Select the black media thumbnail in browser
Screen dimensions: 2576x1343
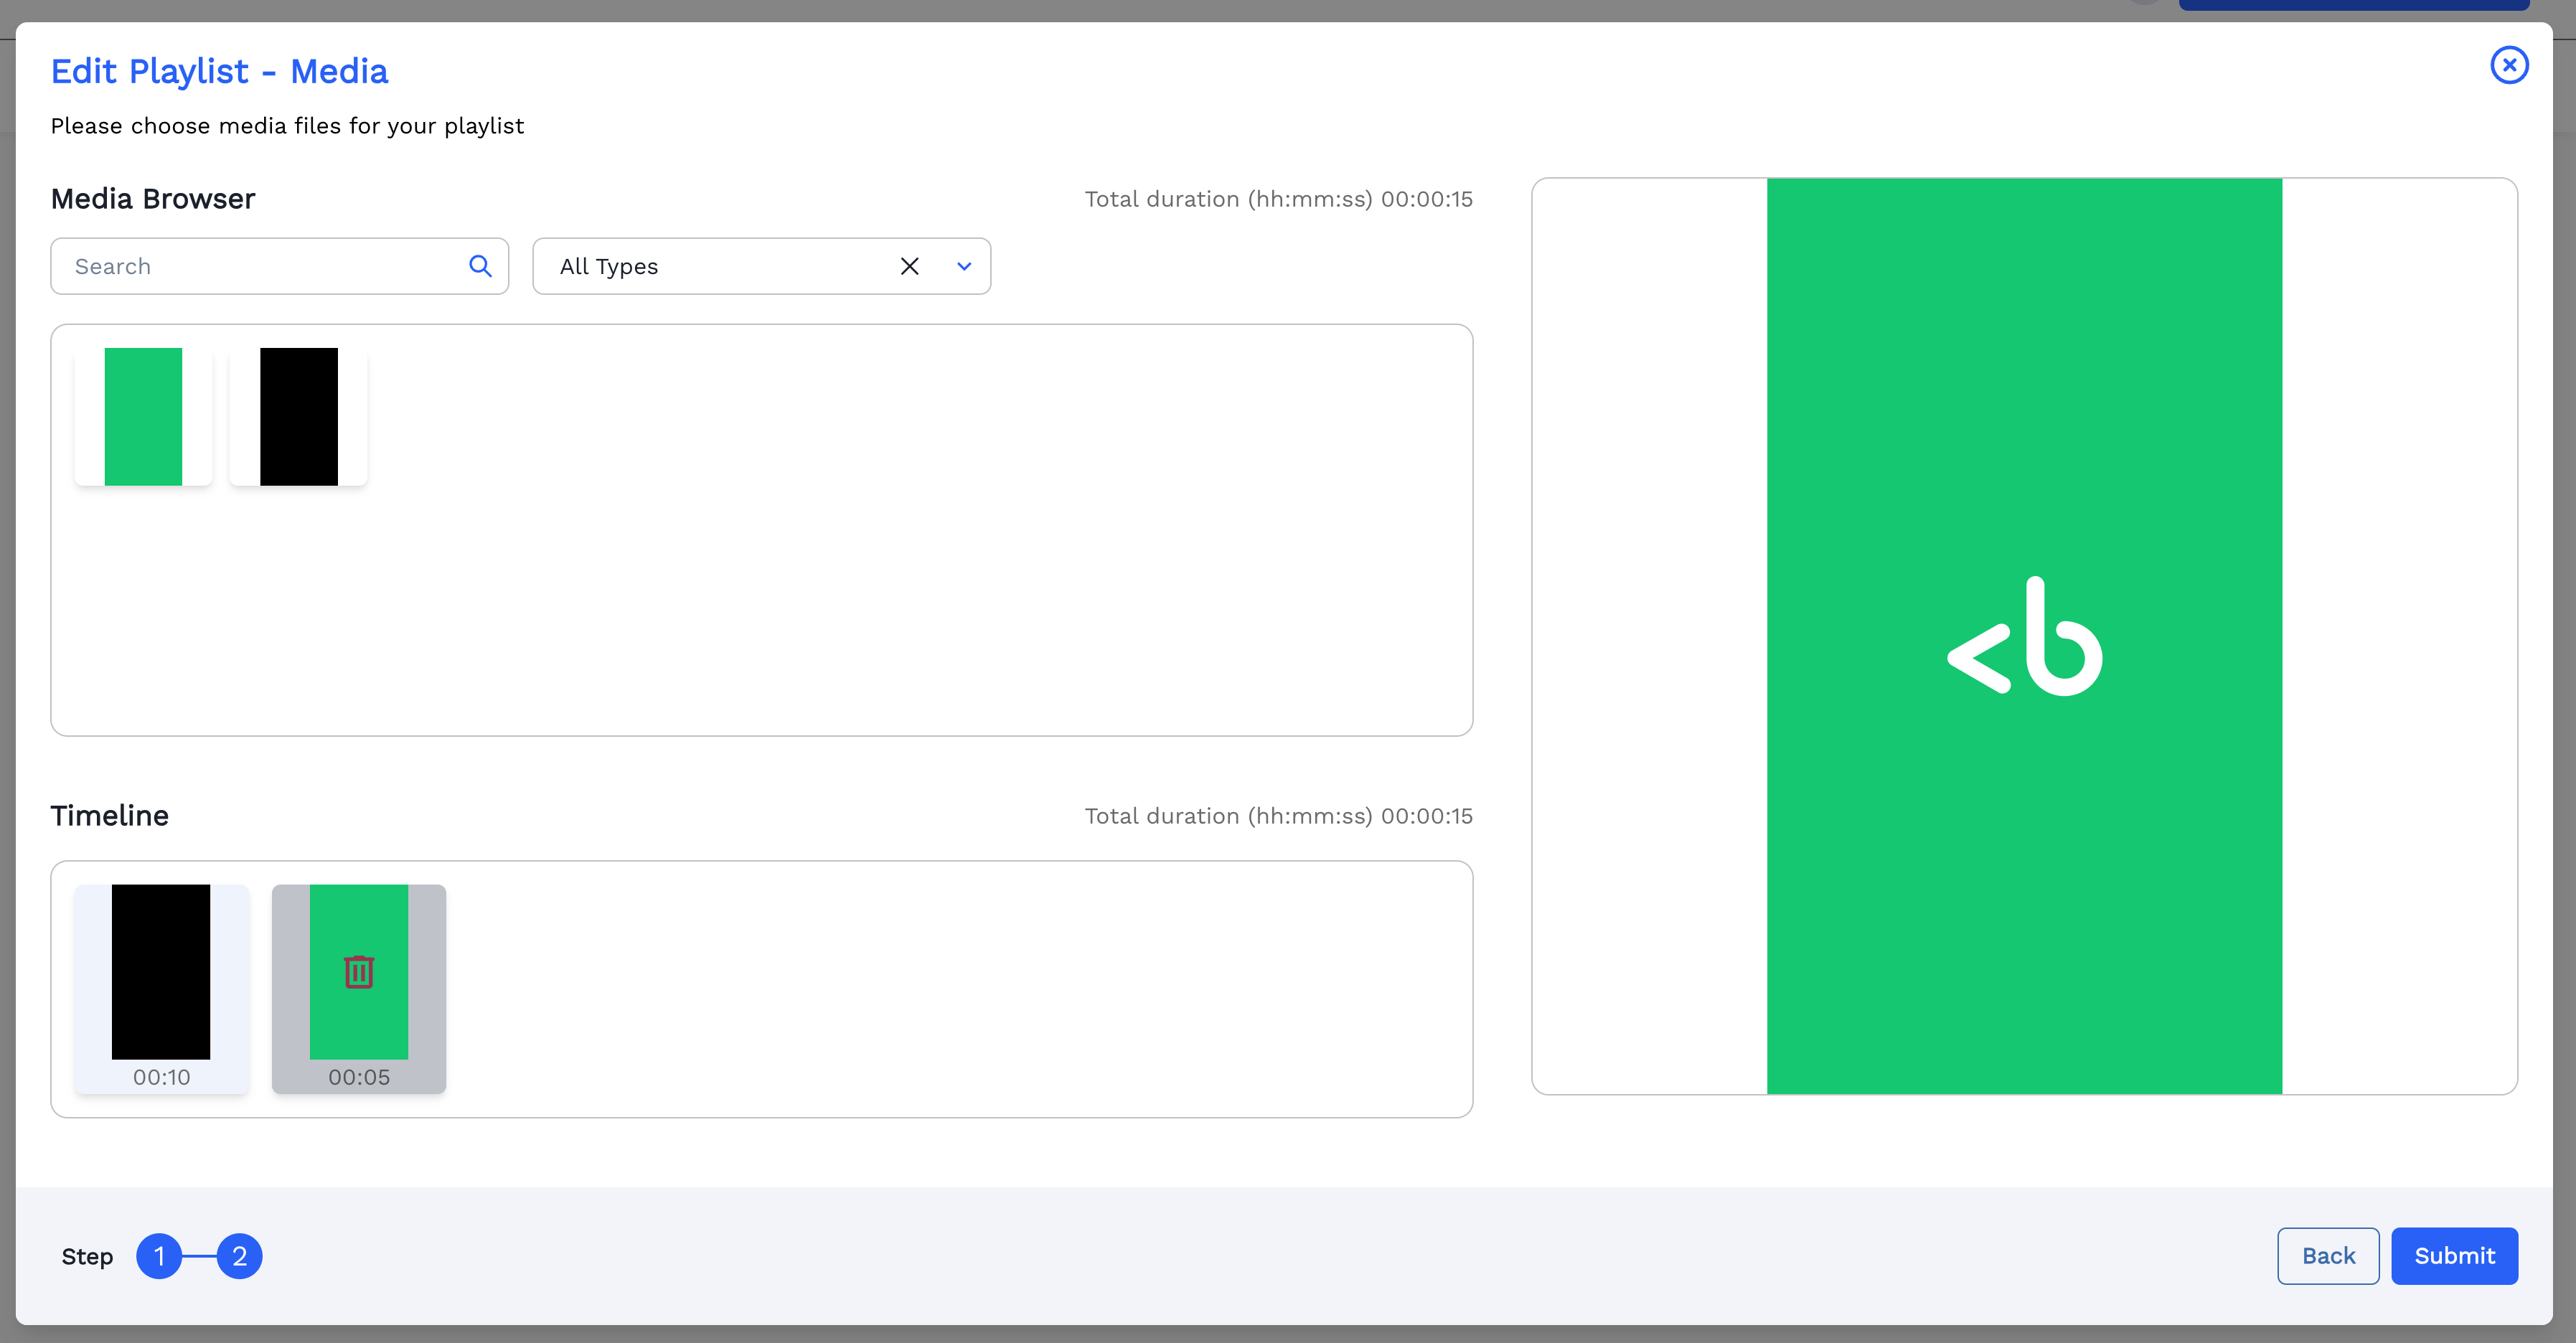(x=298, y=416)
